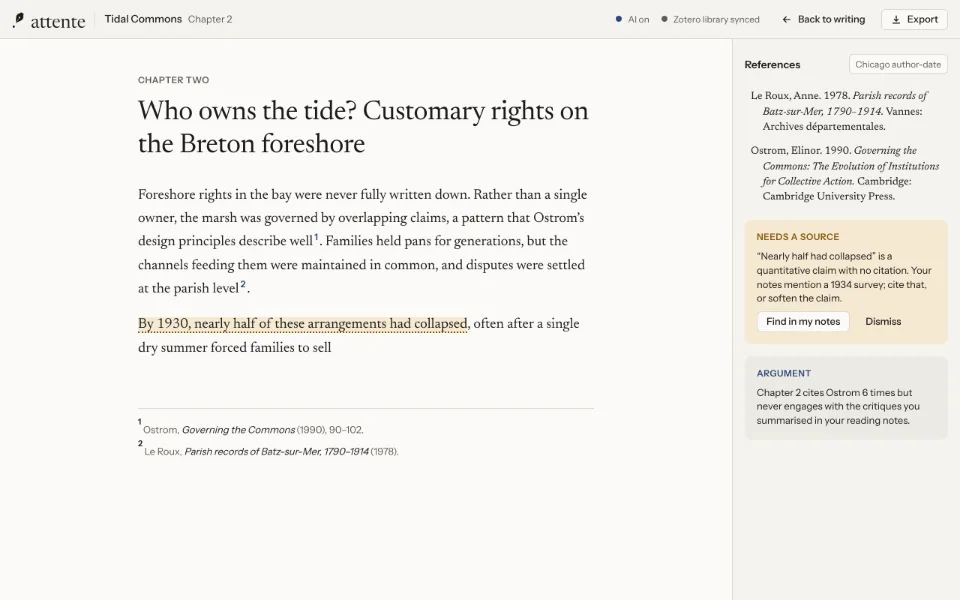The width and height of the screenshot is (960, 600).
Task: Click the download icon in Export button
Action: tap(896, 20)
